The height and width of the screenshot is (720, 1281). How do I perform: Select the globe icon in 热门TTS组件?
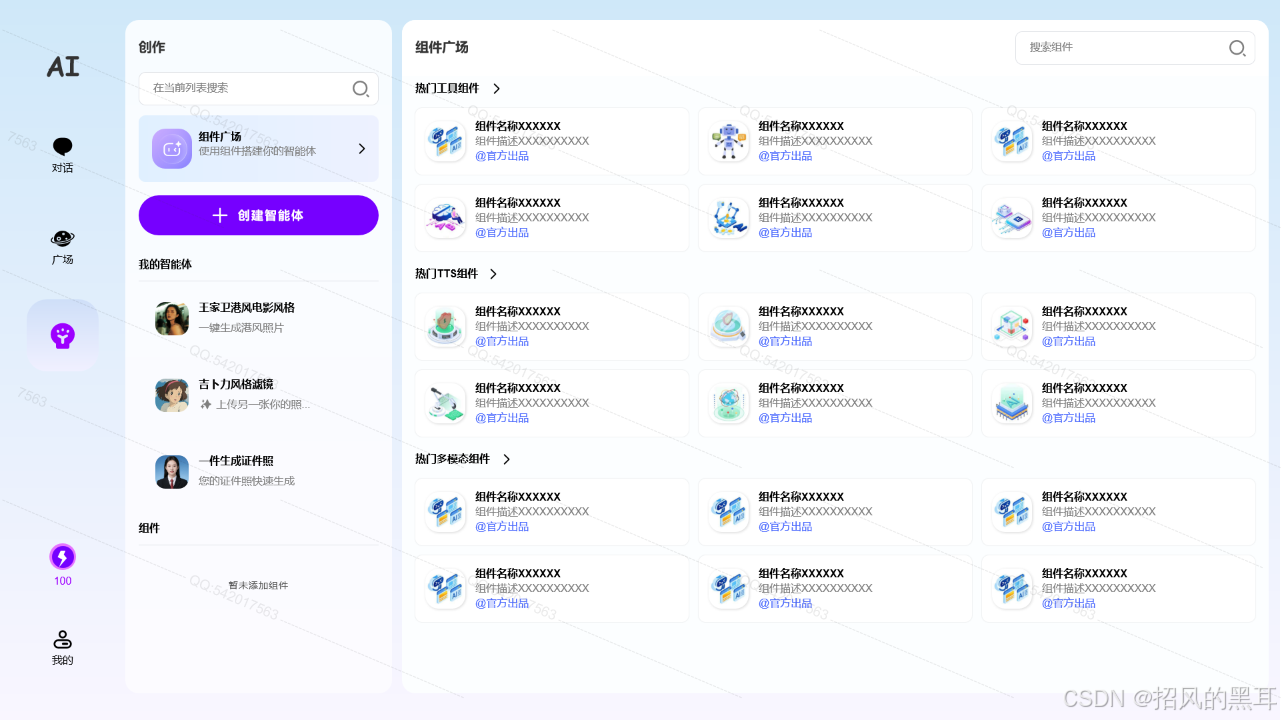(x=729, y=404)
